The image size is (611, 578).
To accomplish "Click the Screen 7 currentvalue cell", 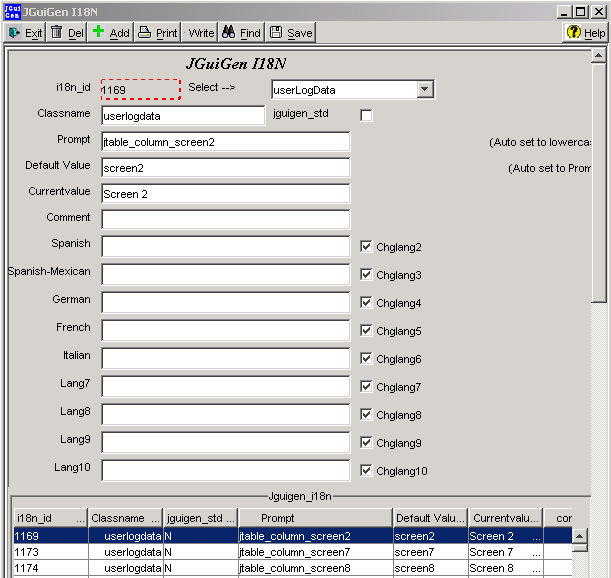I will (505, 552).
